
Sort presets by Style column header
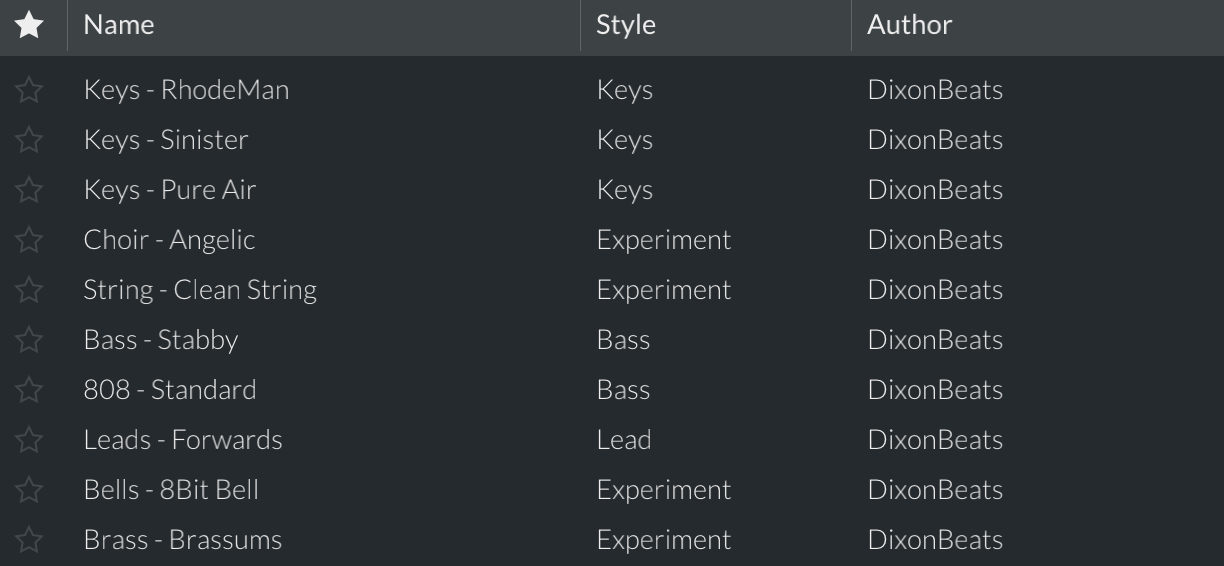[x=626, y=25]
